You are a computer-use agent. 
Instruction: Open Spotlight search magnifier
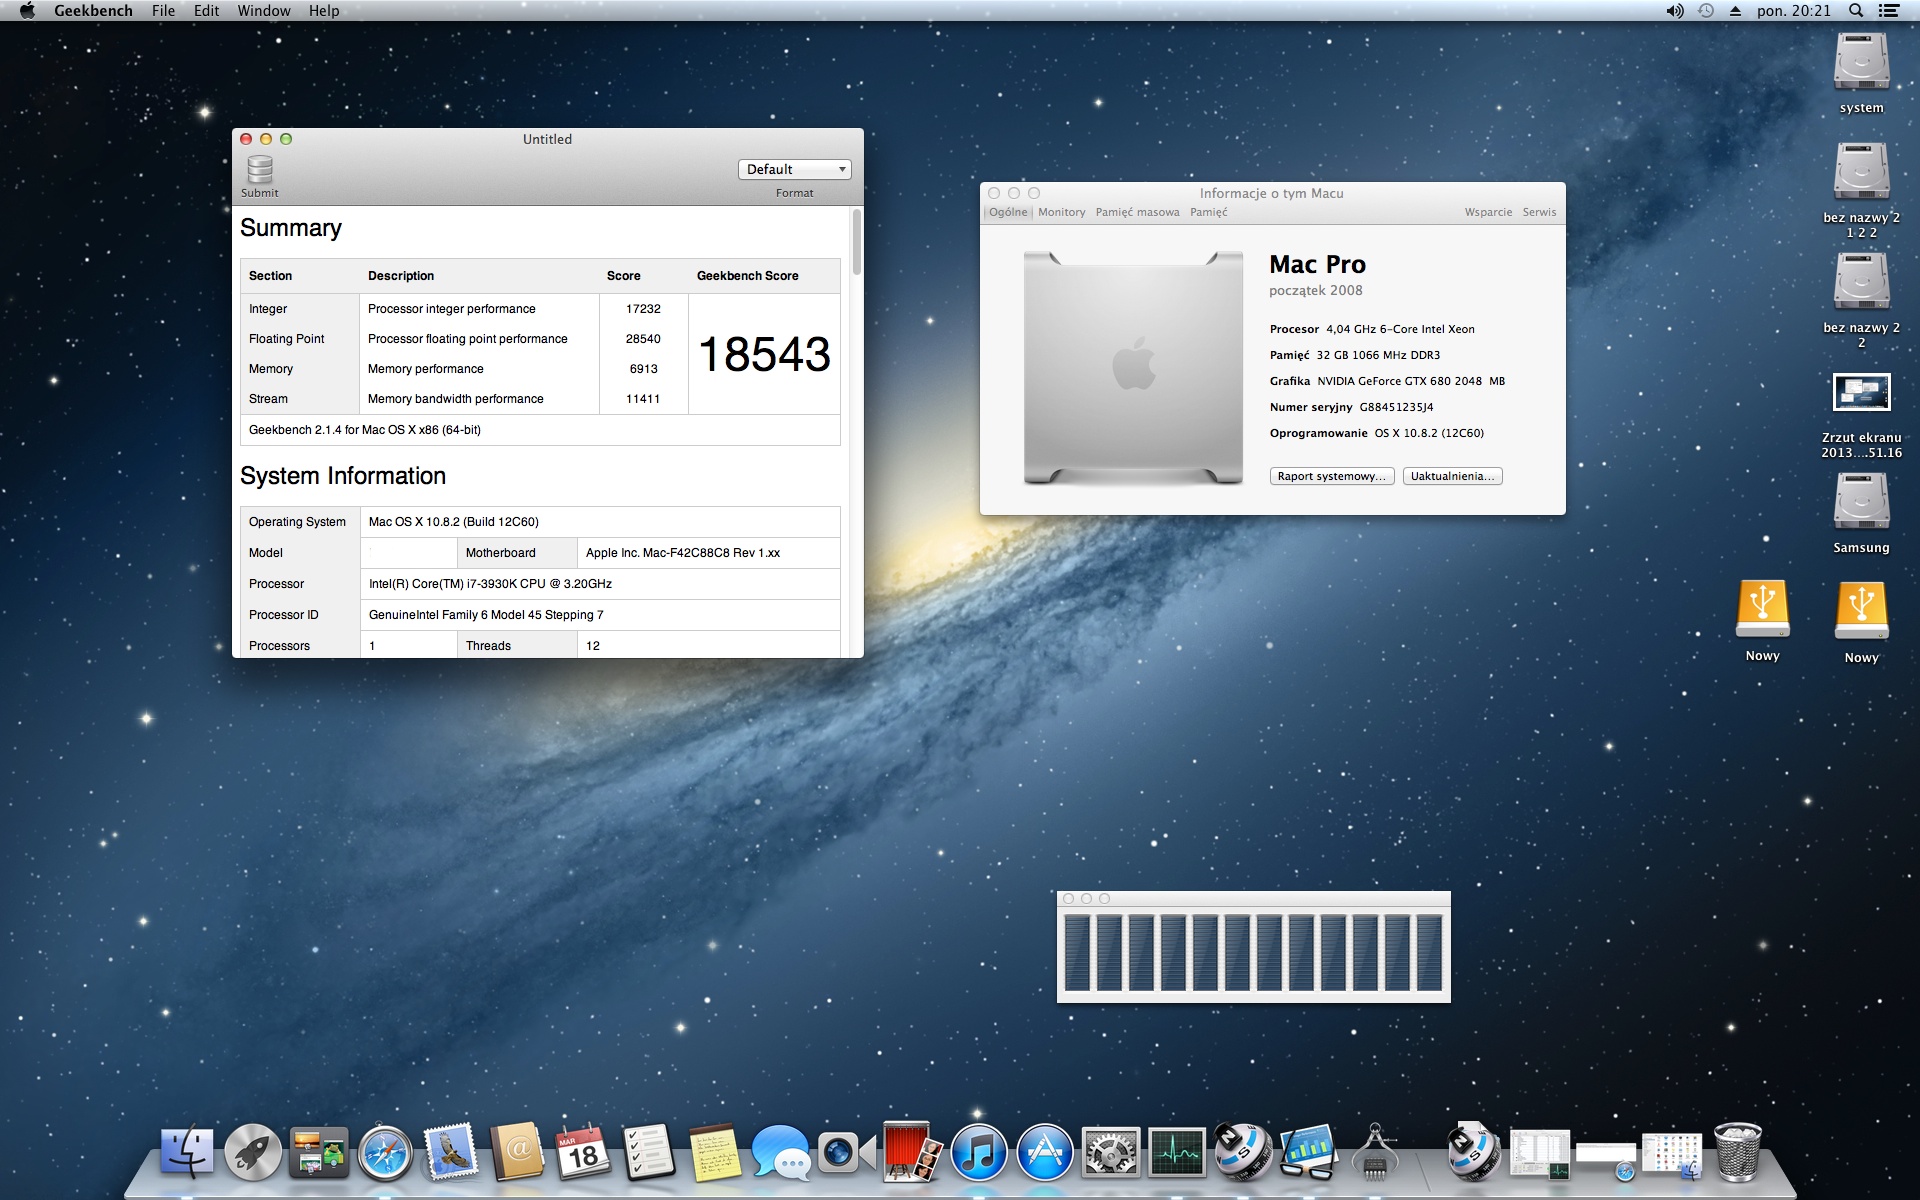click(x=1856, y=11)
